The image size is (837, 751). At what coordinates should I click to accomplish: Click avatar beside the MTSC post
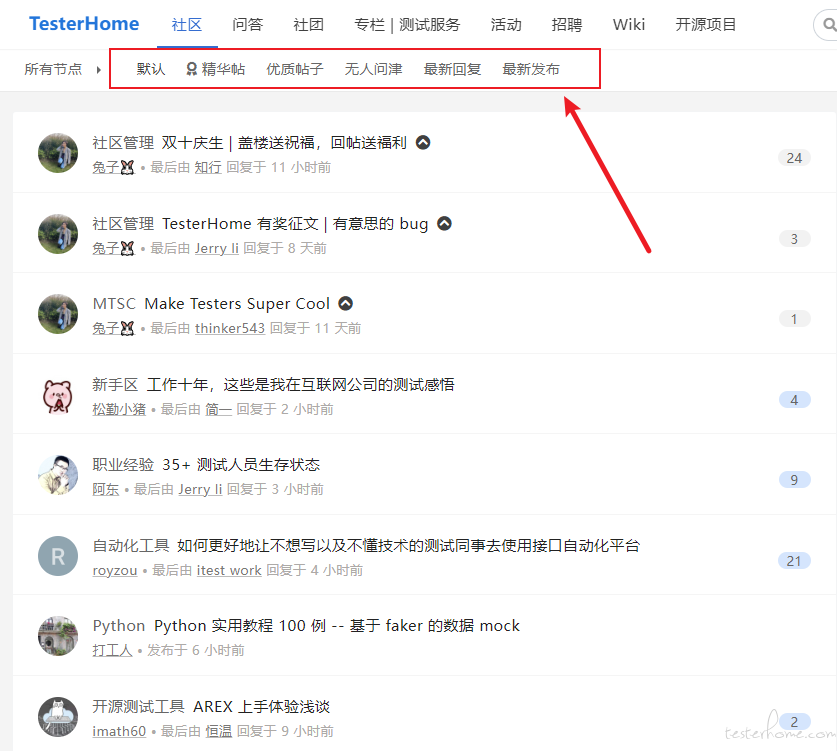tap(58, 314)
